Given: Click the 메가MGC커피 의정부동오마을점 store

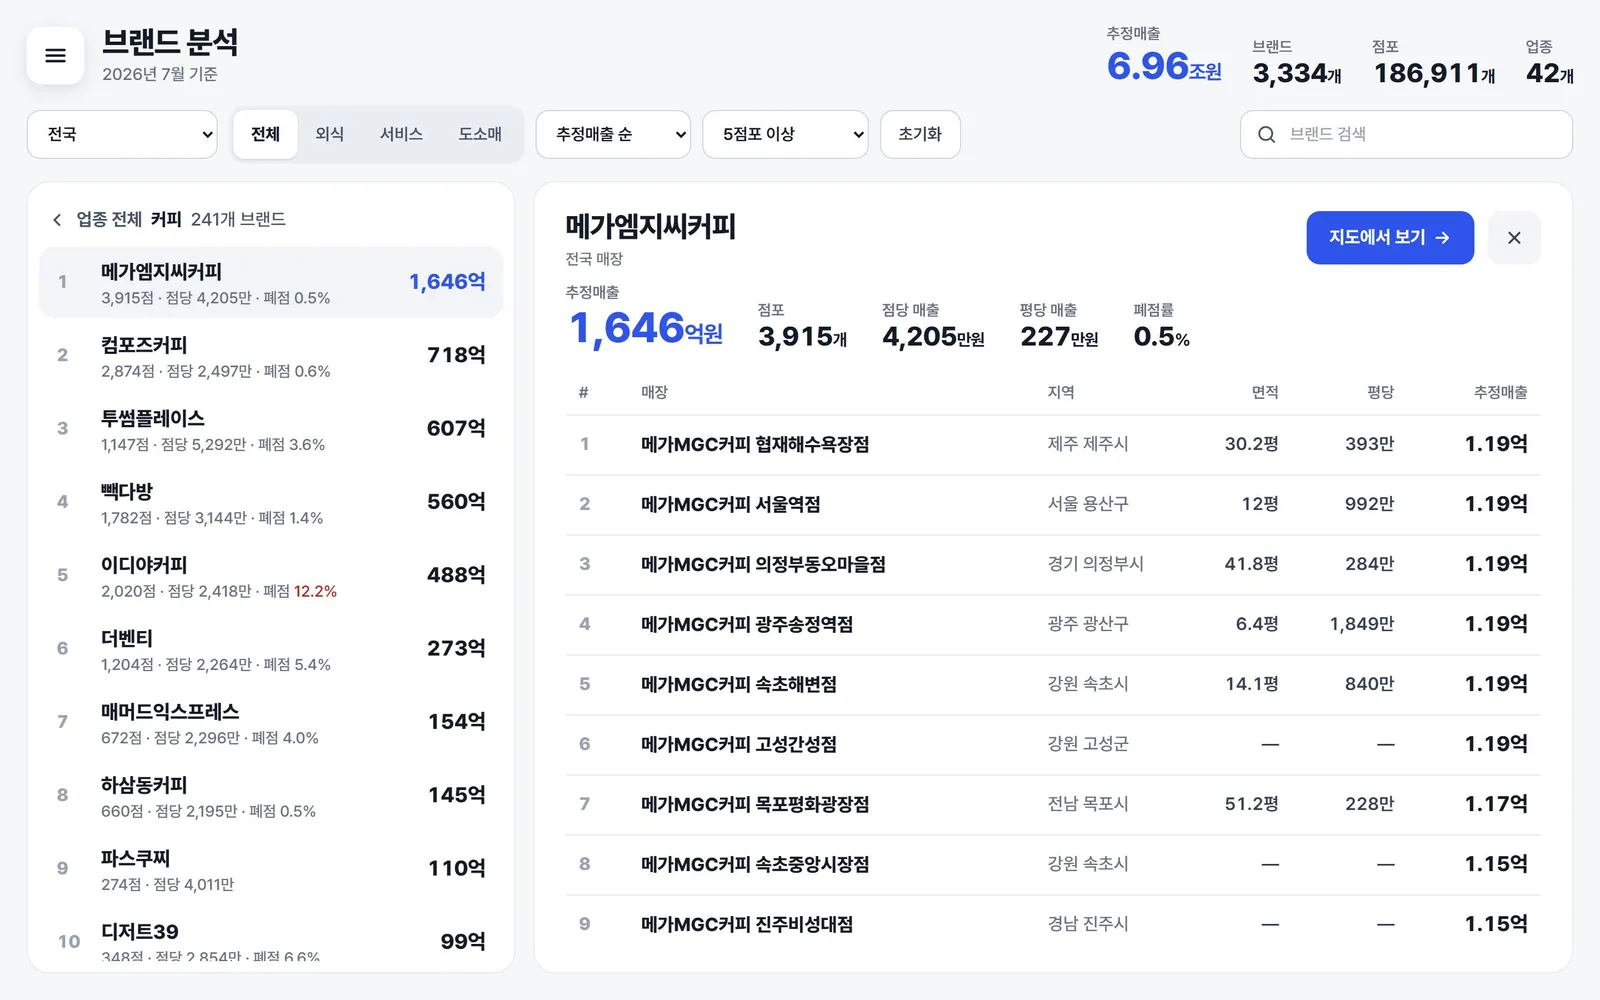Looking at the screenshot, I should point(763,564).
